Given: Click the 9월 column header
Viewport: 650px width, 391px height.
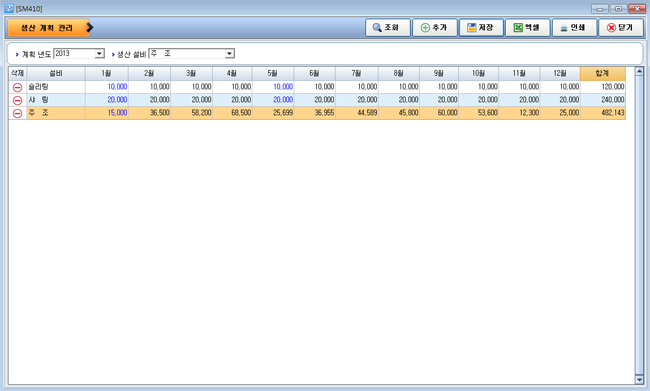Looking at the screenshot, I should tap(439, 73).
